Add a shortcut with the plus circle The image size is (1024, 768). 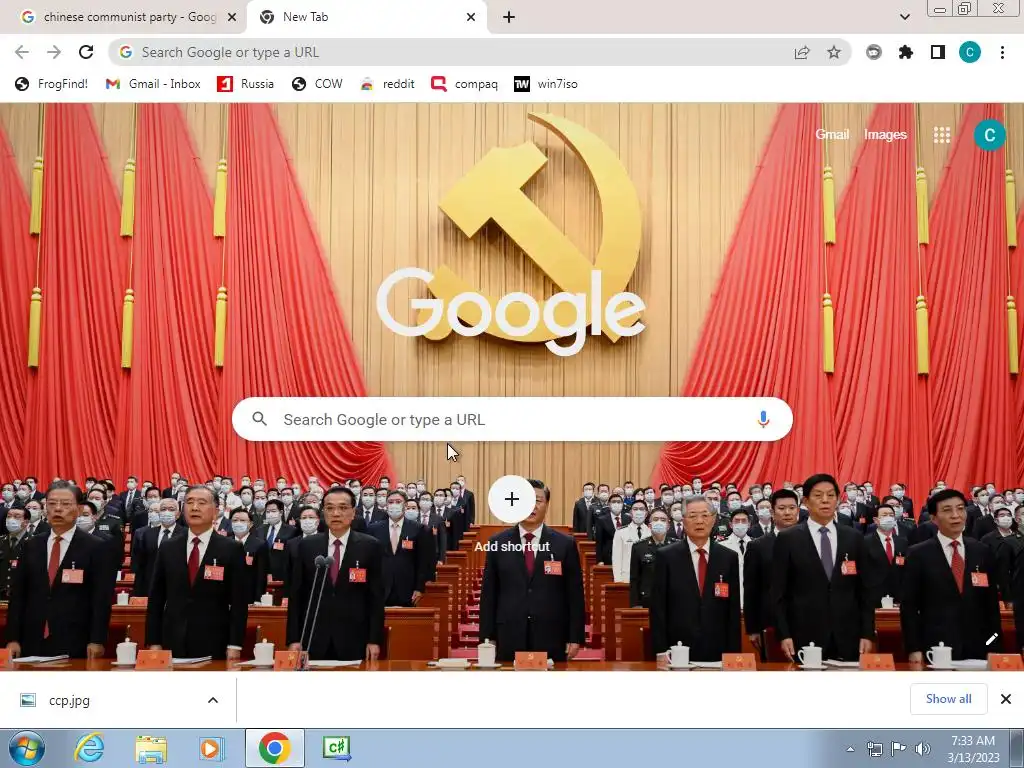click(x=512, y=500)
